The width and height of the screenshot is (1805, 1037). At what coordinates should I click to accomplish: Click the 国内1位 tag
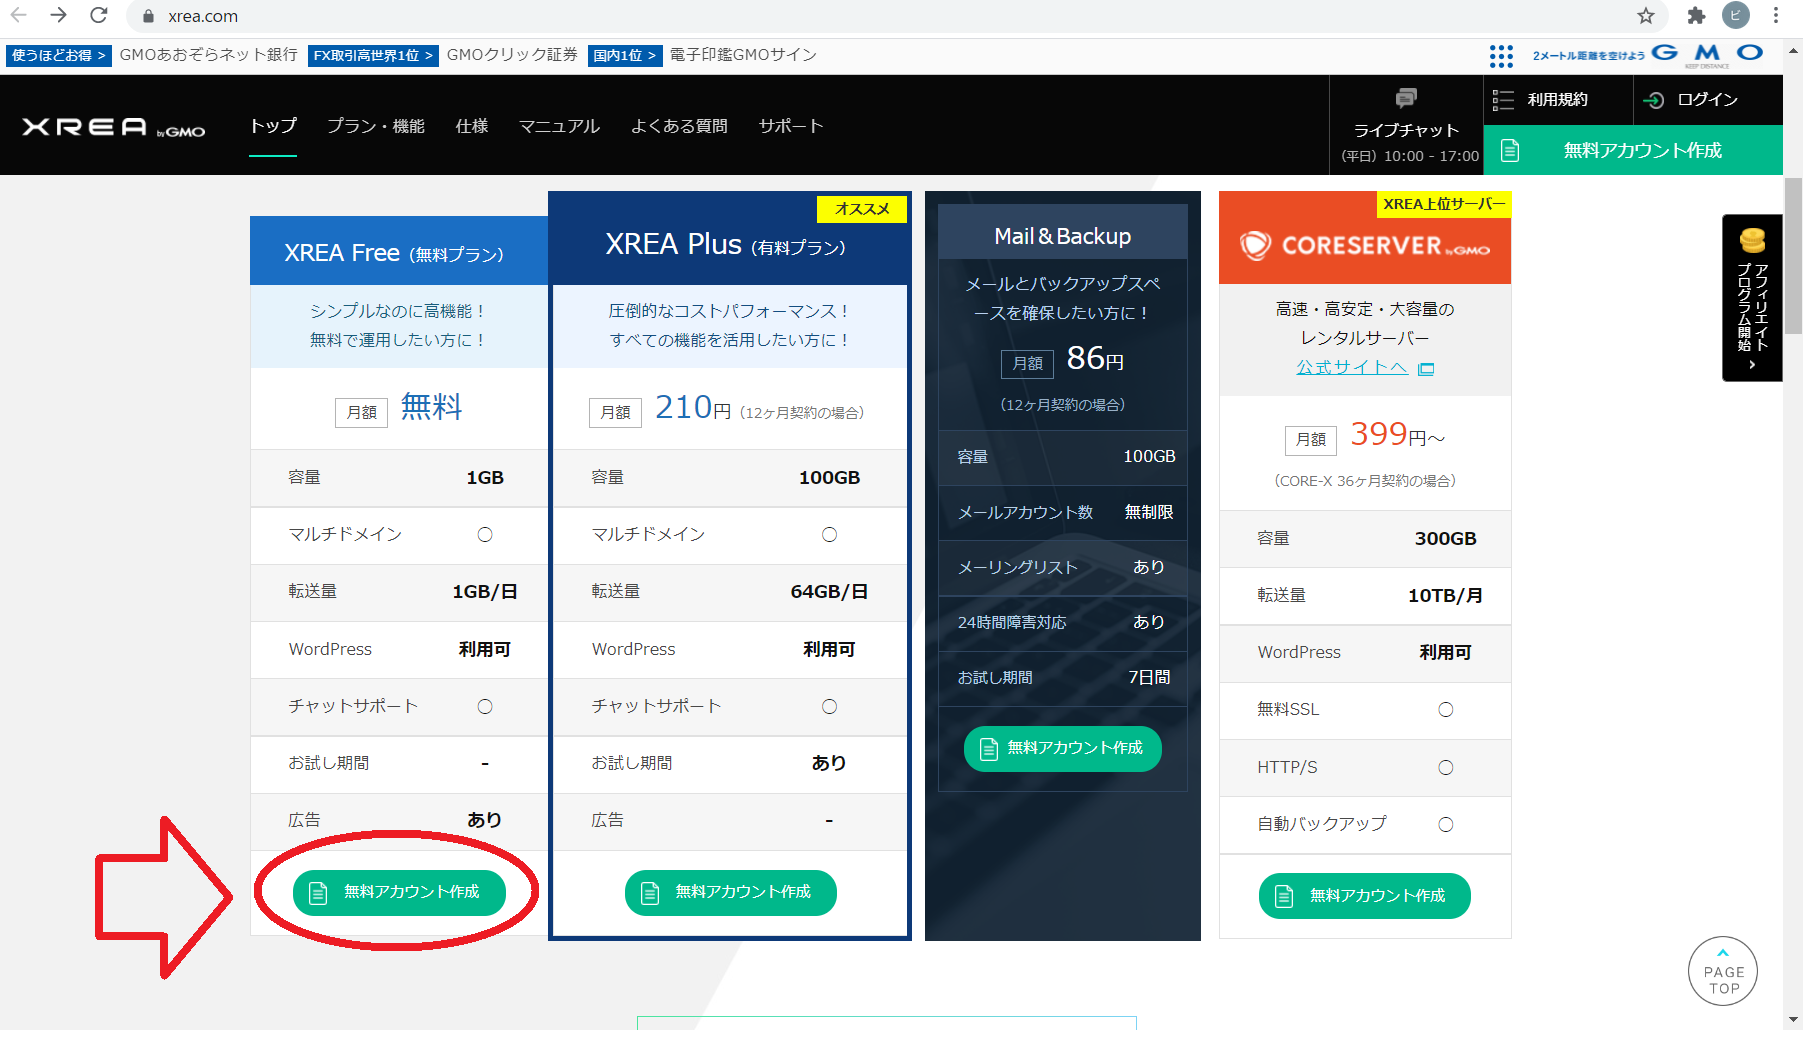pyautogui.click(x=625, y=55)
